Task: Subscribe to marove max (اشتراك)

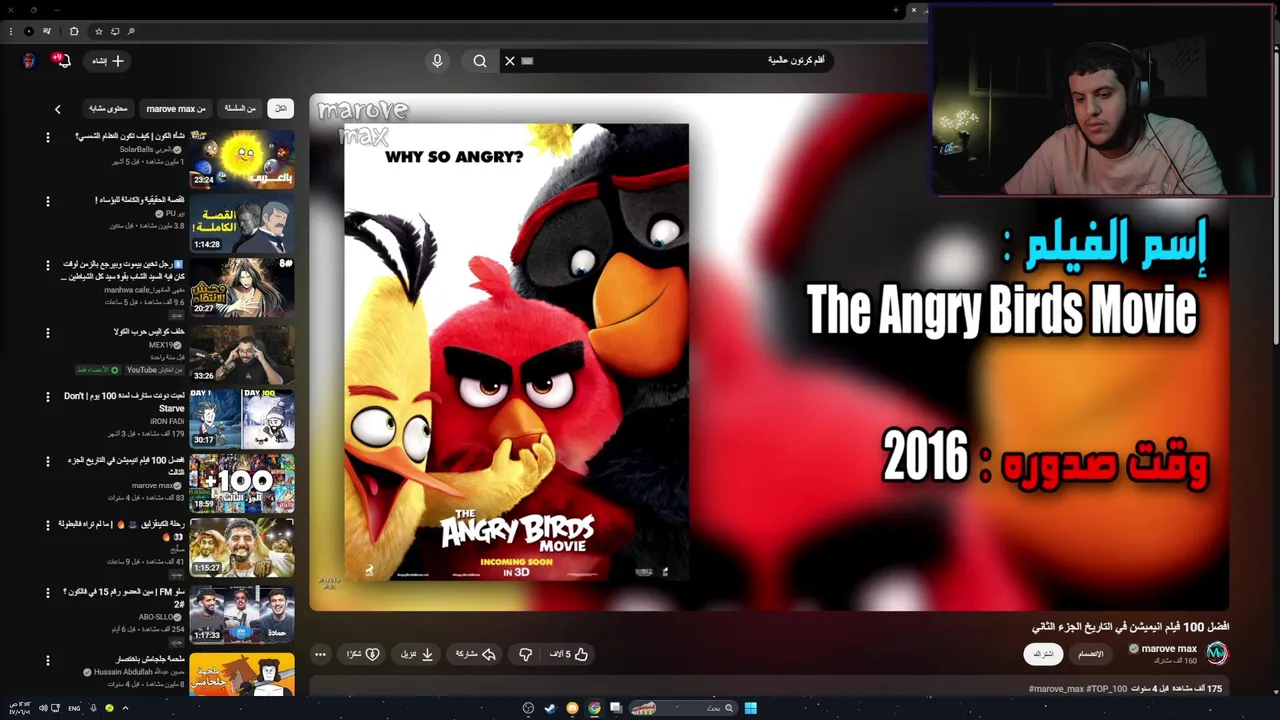Action: pos(1043,654)
